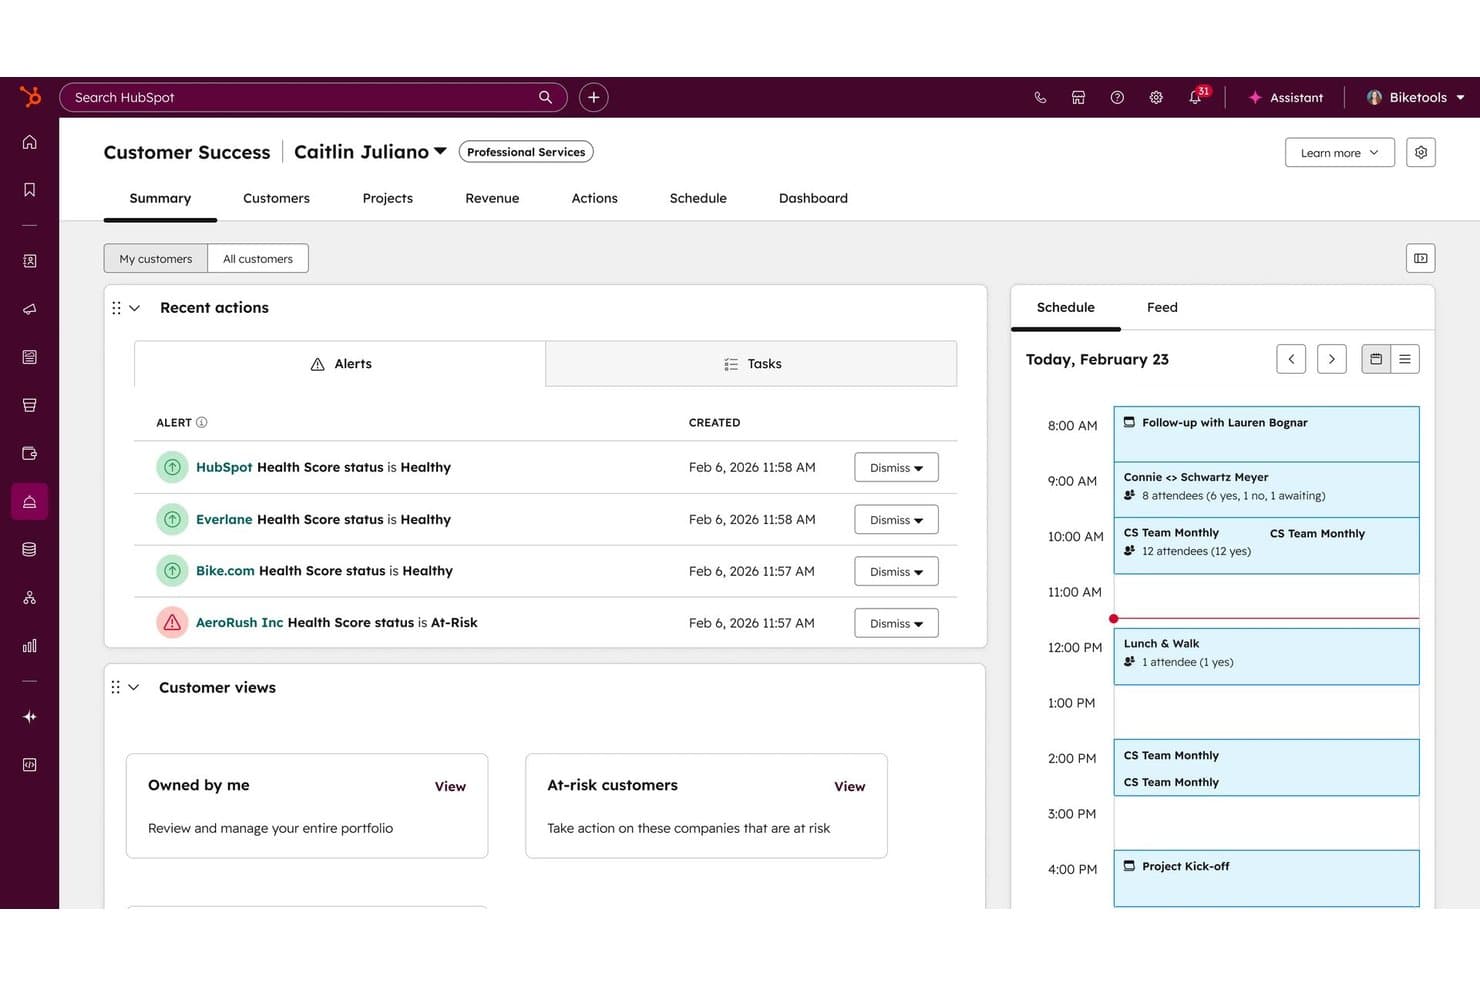Click View on At-risk customers card
1480x987 pixels.
point(850,786)
